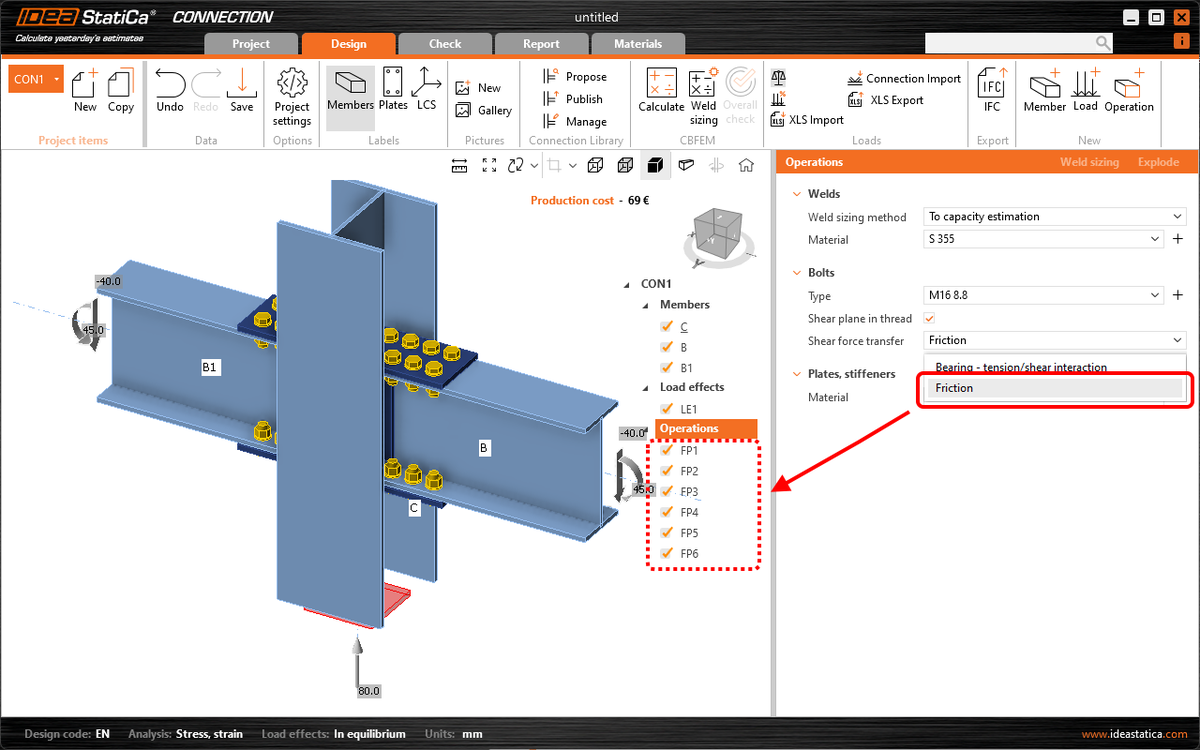1200x750 pixels.
Task: Switch to the Check ribbon tab
Action: [444, 43]
